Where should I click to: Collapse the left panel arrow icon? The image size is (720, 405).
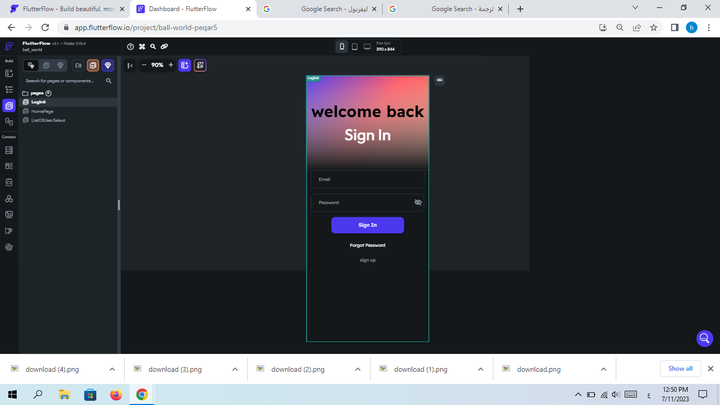pyautogui.click(x=130, y=65)
